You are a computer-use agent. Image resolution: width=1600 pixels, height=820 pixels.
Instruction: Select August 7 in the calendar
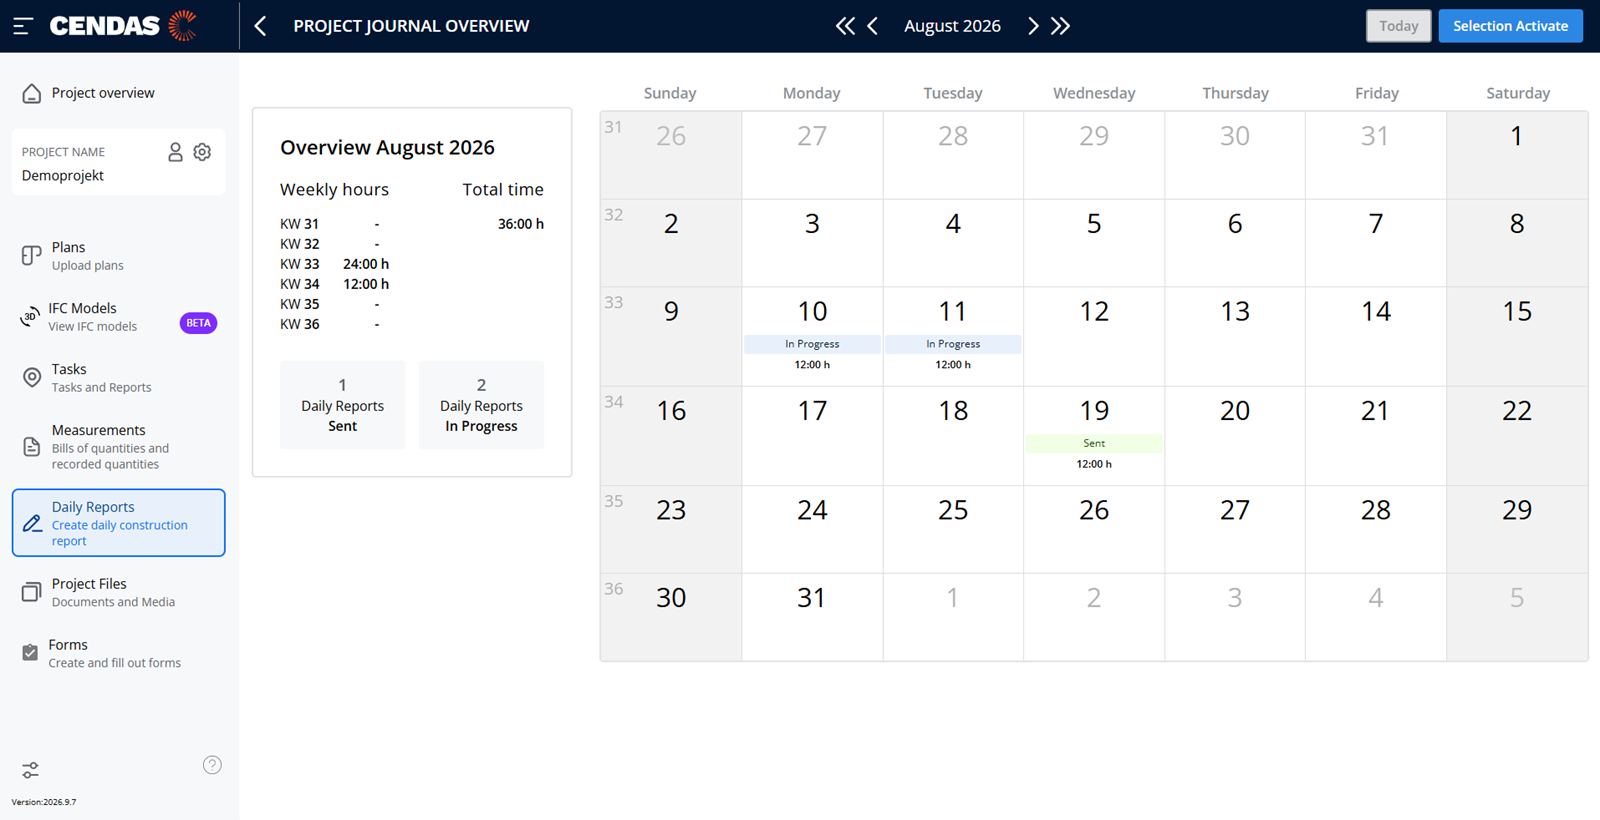(1376, 243)
